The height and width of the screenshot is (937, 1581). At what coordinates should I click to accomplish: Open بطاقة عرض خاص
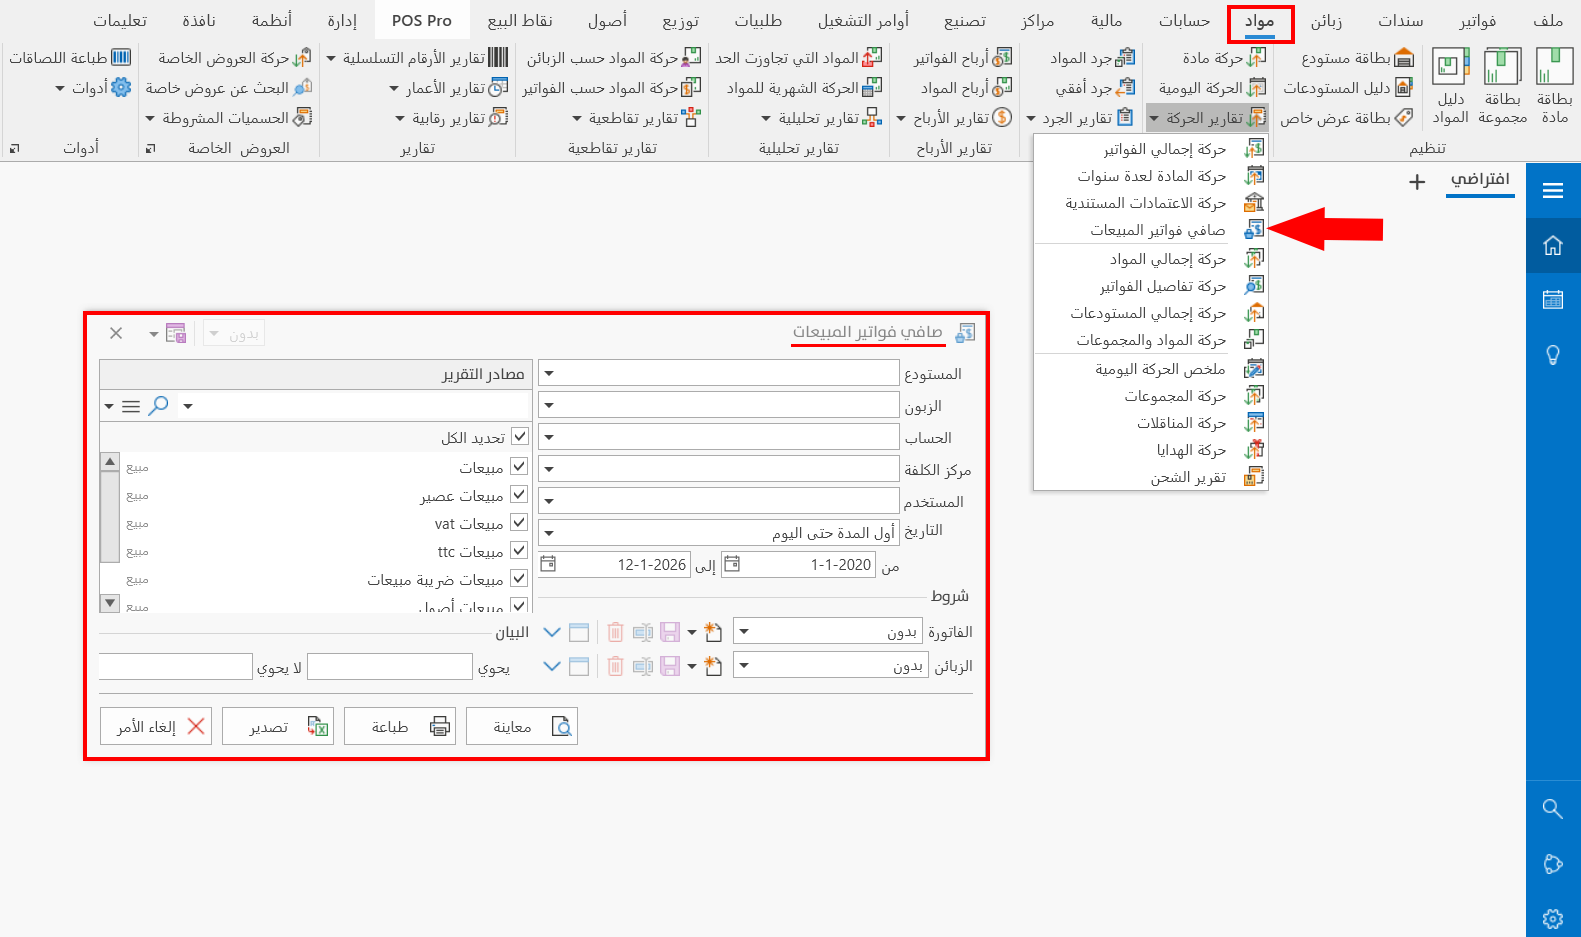point(1346,118)
